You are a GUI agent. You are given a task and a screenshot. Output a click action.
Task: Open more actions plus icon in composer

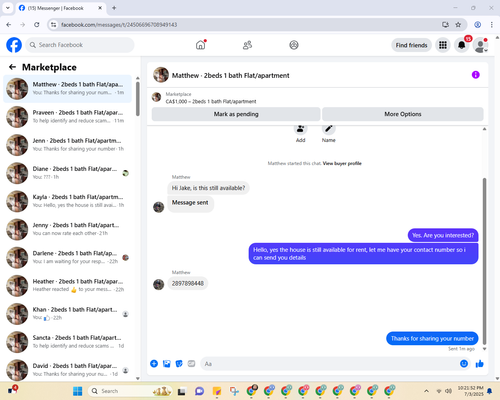click(x=154, y=364)
